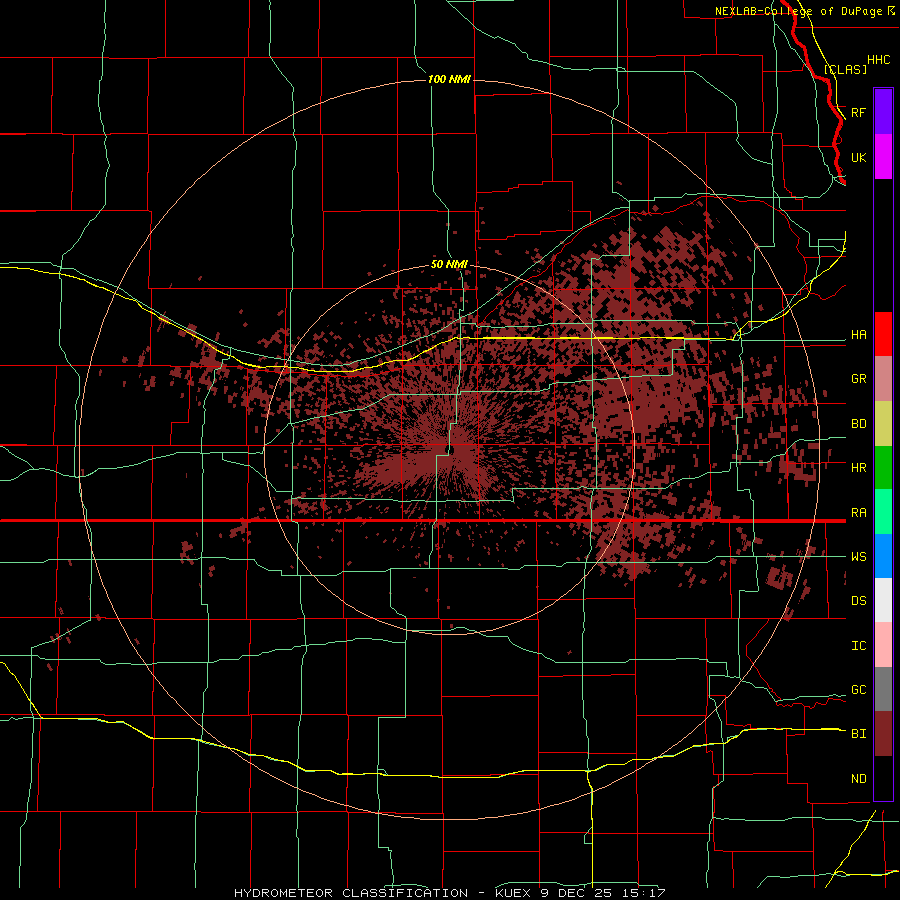The width and height of the screenshot is (900, 900).
Task: Click the HR legend label text
Action: click(x=858, y=468)
